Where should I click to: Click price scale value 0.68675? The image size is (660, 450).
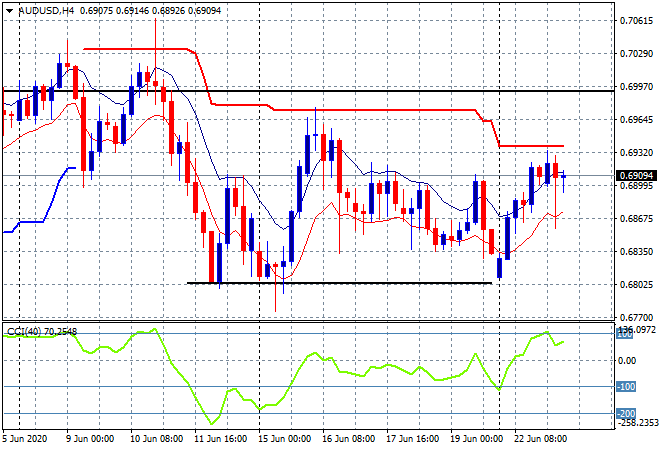(x=636, y=218)
